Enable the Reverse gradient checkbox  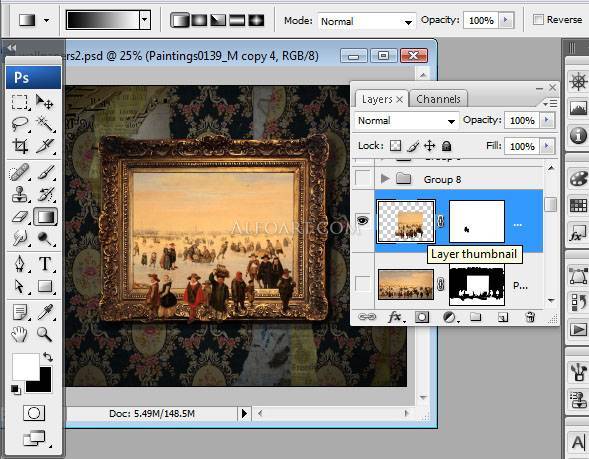pos(538,19)
